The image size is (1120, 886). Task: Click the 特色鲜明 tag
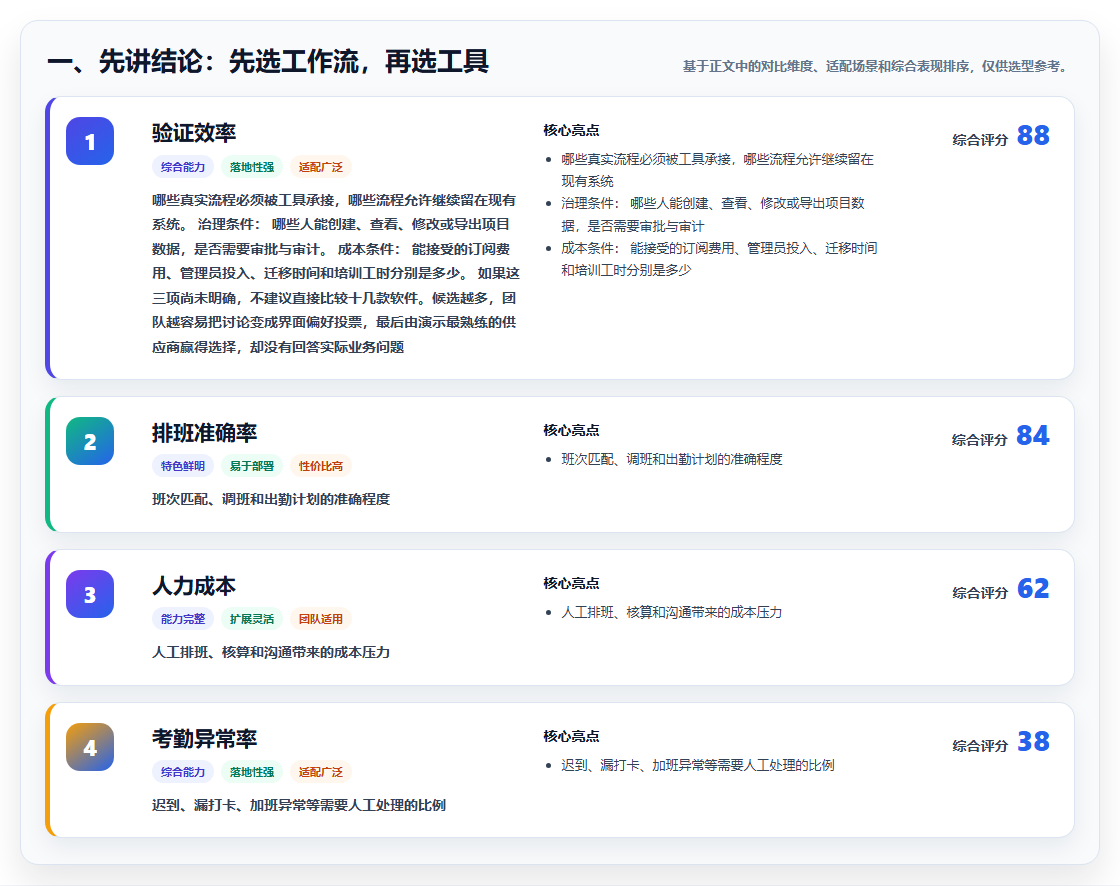(183, 466)
